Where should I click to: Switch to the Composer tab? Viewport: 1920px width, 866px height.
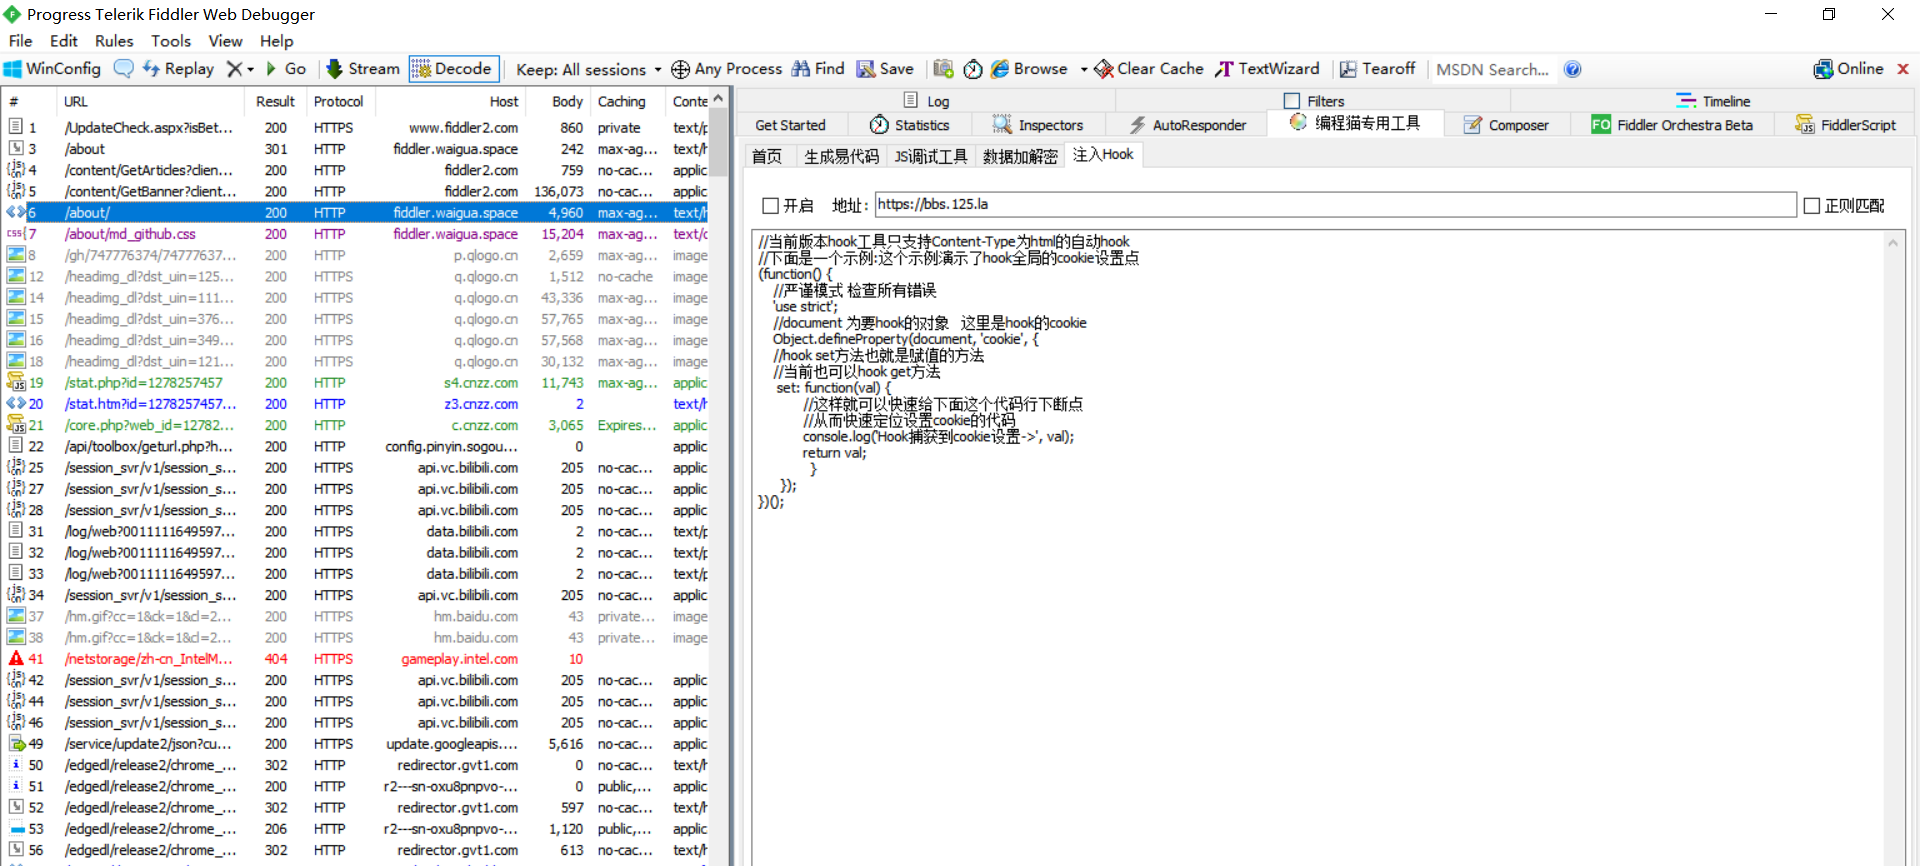1506,125
